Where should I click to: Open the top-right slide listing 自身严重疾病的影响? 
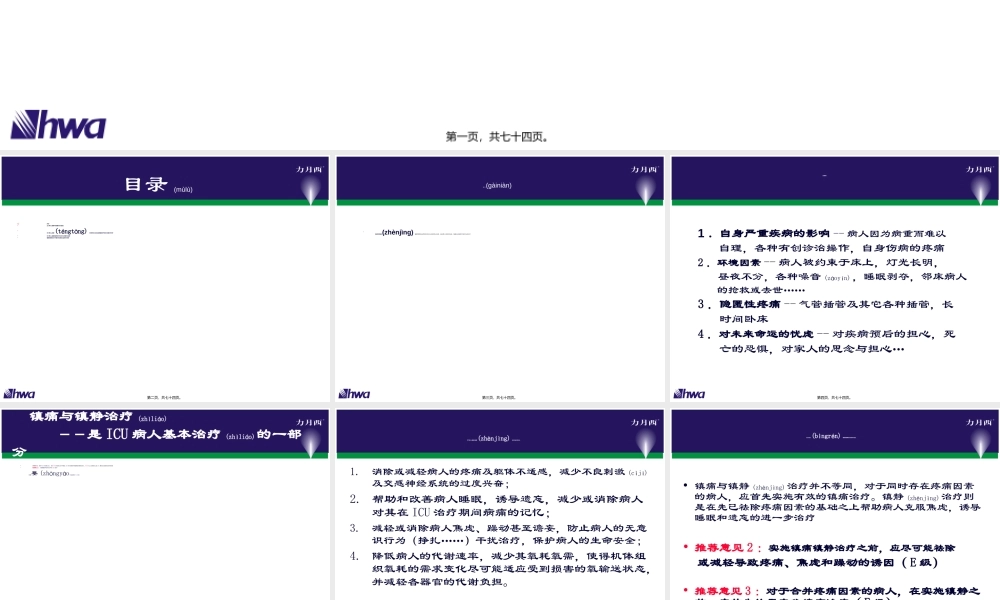[x=833, y=280]
